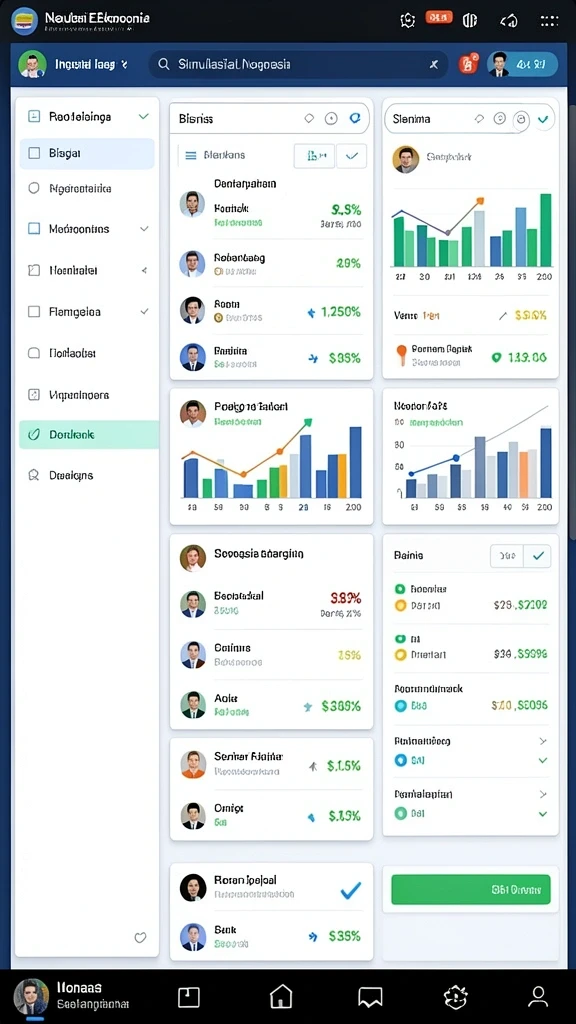
Task: Toggle the Flamgeioa checkbox in sidebar
Action: [x=34, y=312]
